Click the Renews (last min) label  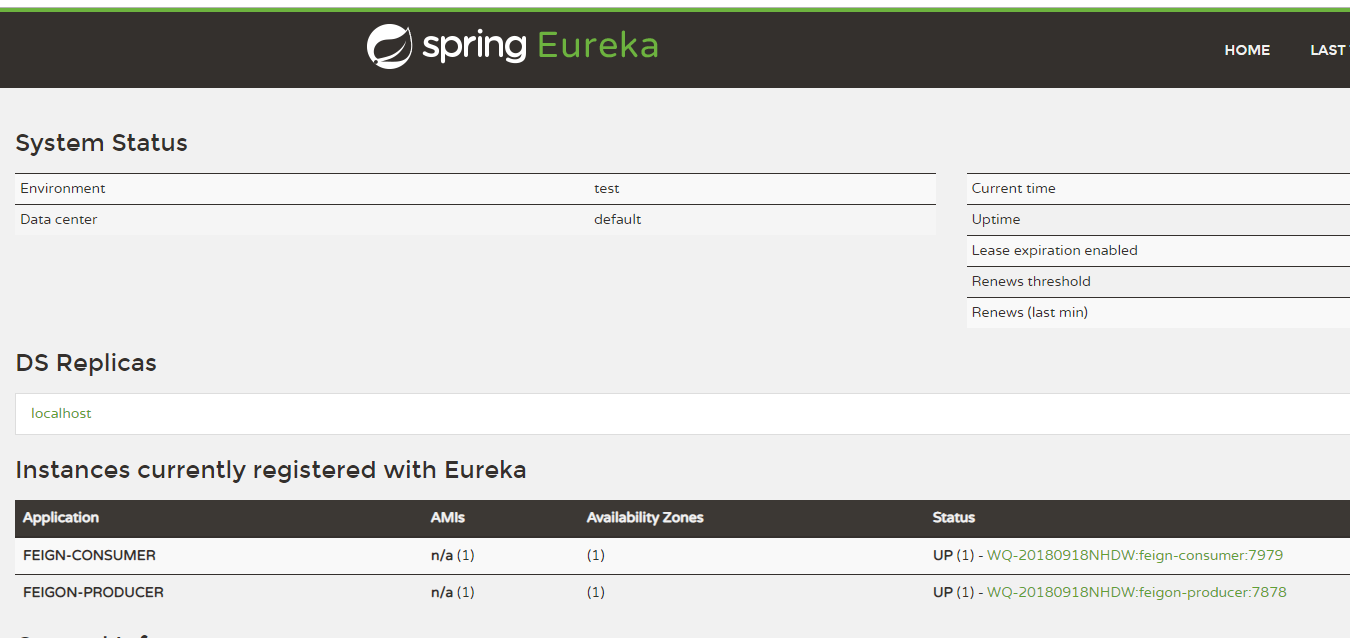coord(1030,312)
